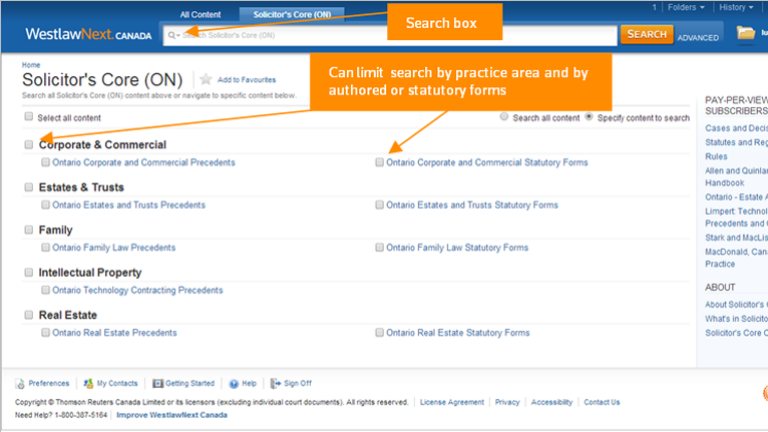Open Rules link in sidebar
The image size is (768, 432).
click(716, 157)
